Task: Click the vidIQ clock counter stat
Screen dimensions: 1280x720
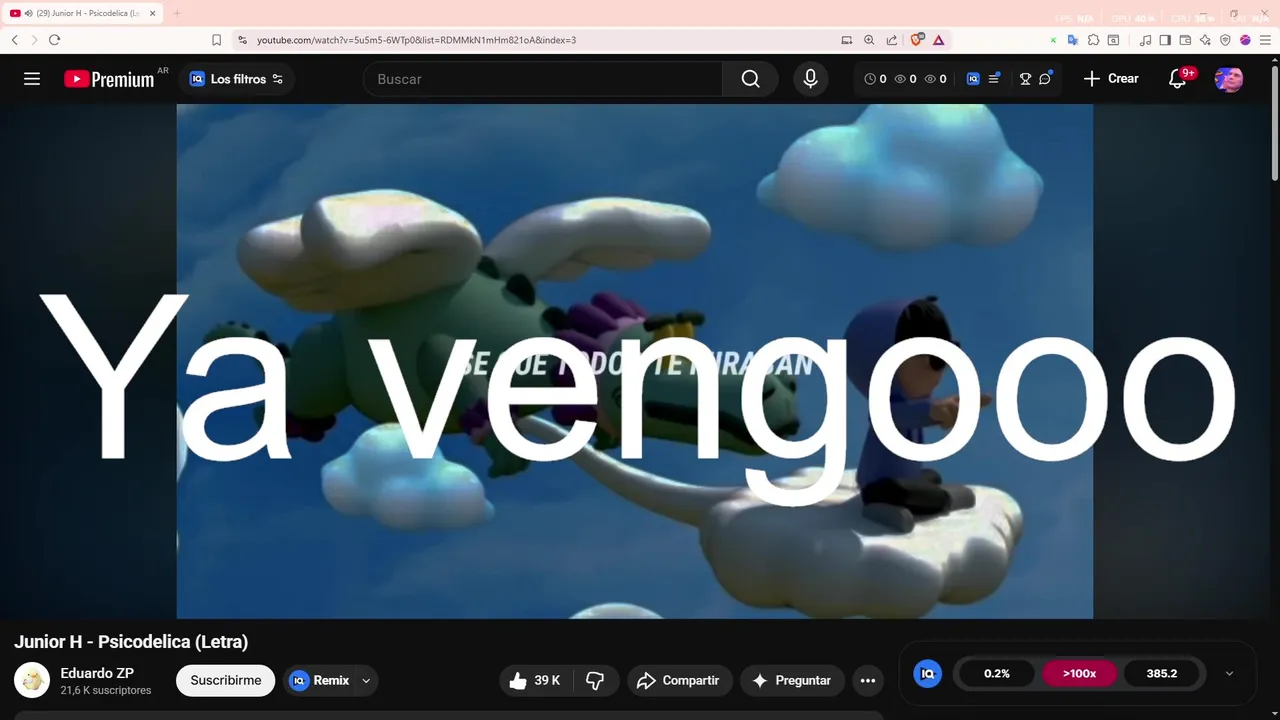Action: coord(875,79)
